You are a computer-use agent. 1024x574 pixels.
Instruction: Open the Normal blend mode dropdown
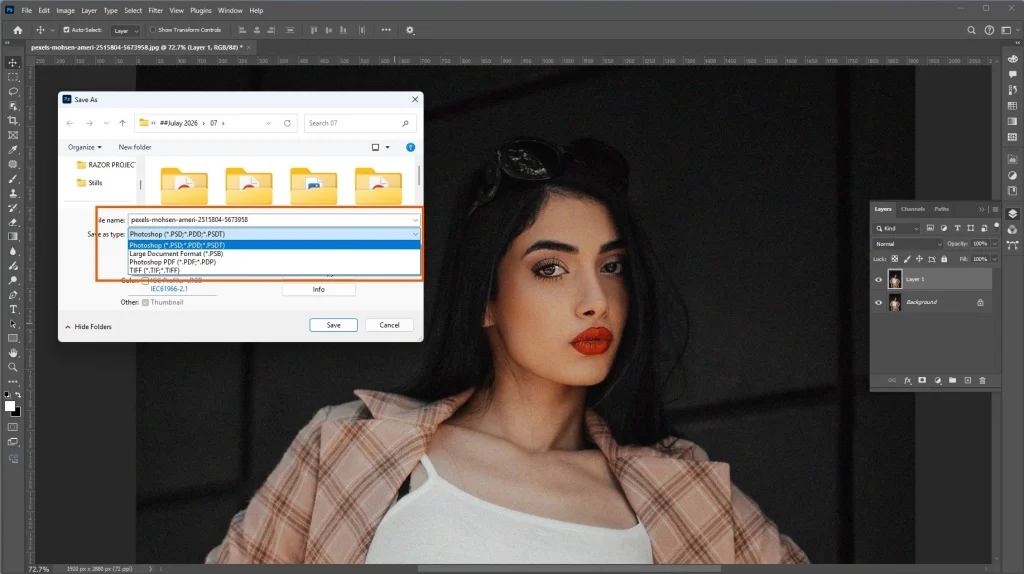coord(908,244)
